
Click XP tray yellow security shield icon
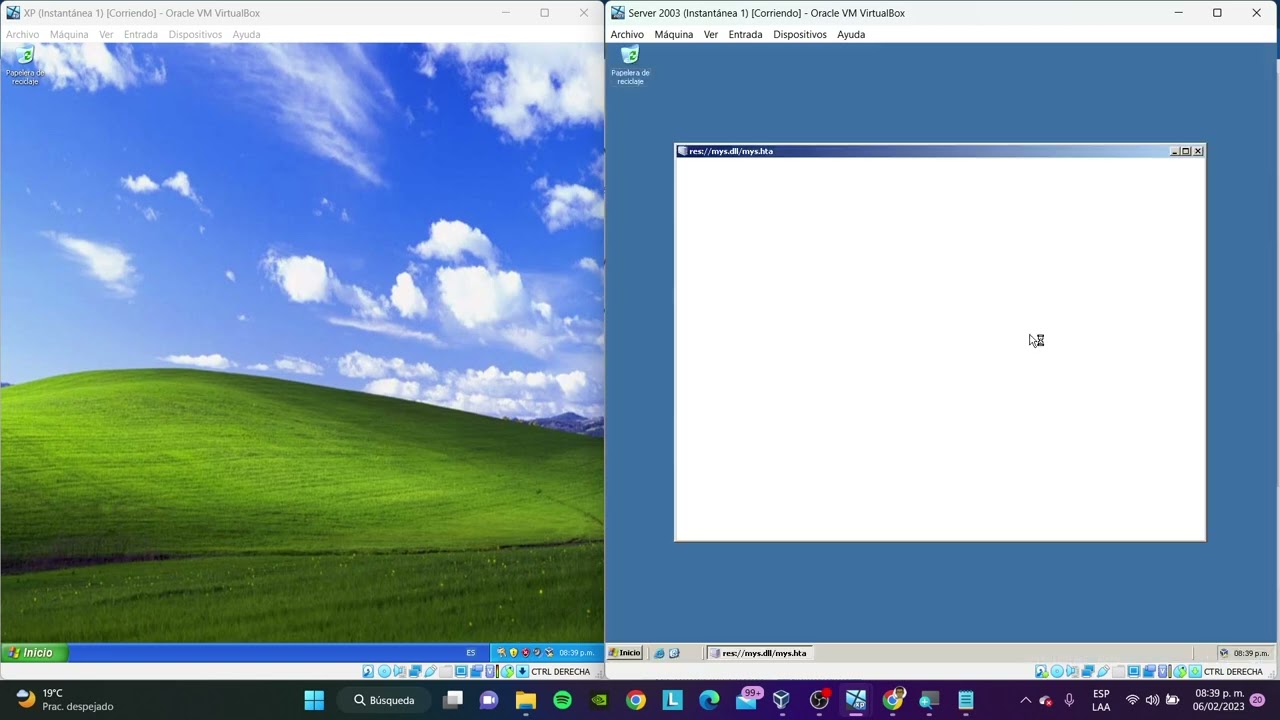coord(514,653)
